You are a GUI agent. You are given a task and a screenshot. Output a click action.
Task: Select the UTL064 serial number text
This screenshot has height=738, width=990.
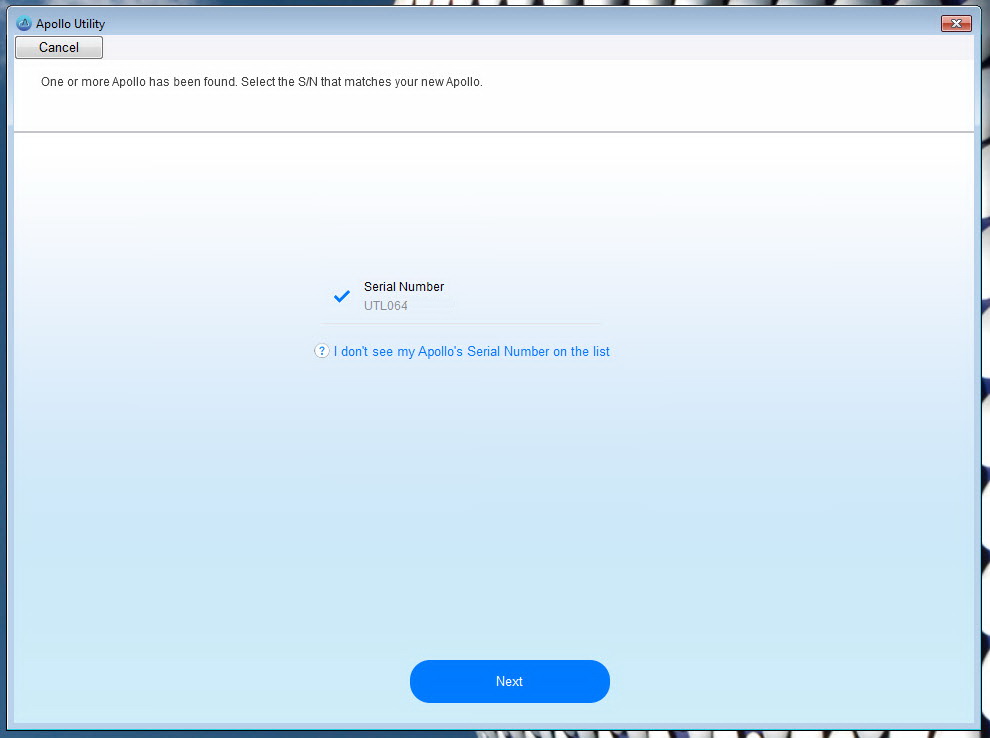pyautogui.click(x=386, y=306)
